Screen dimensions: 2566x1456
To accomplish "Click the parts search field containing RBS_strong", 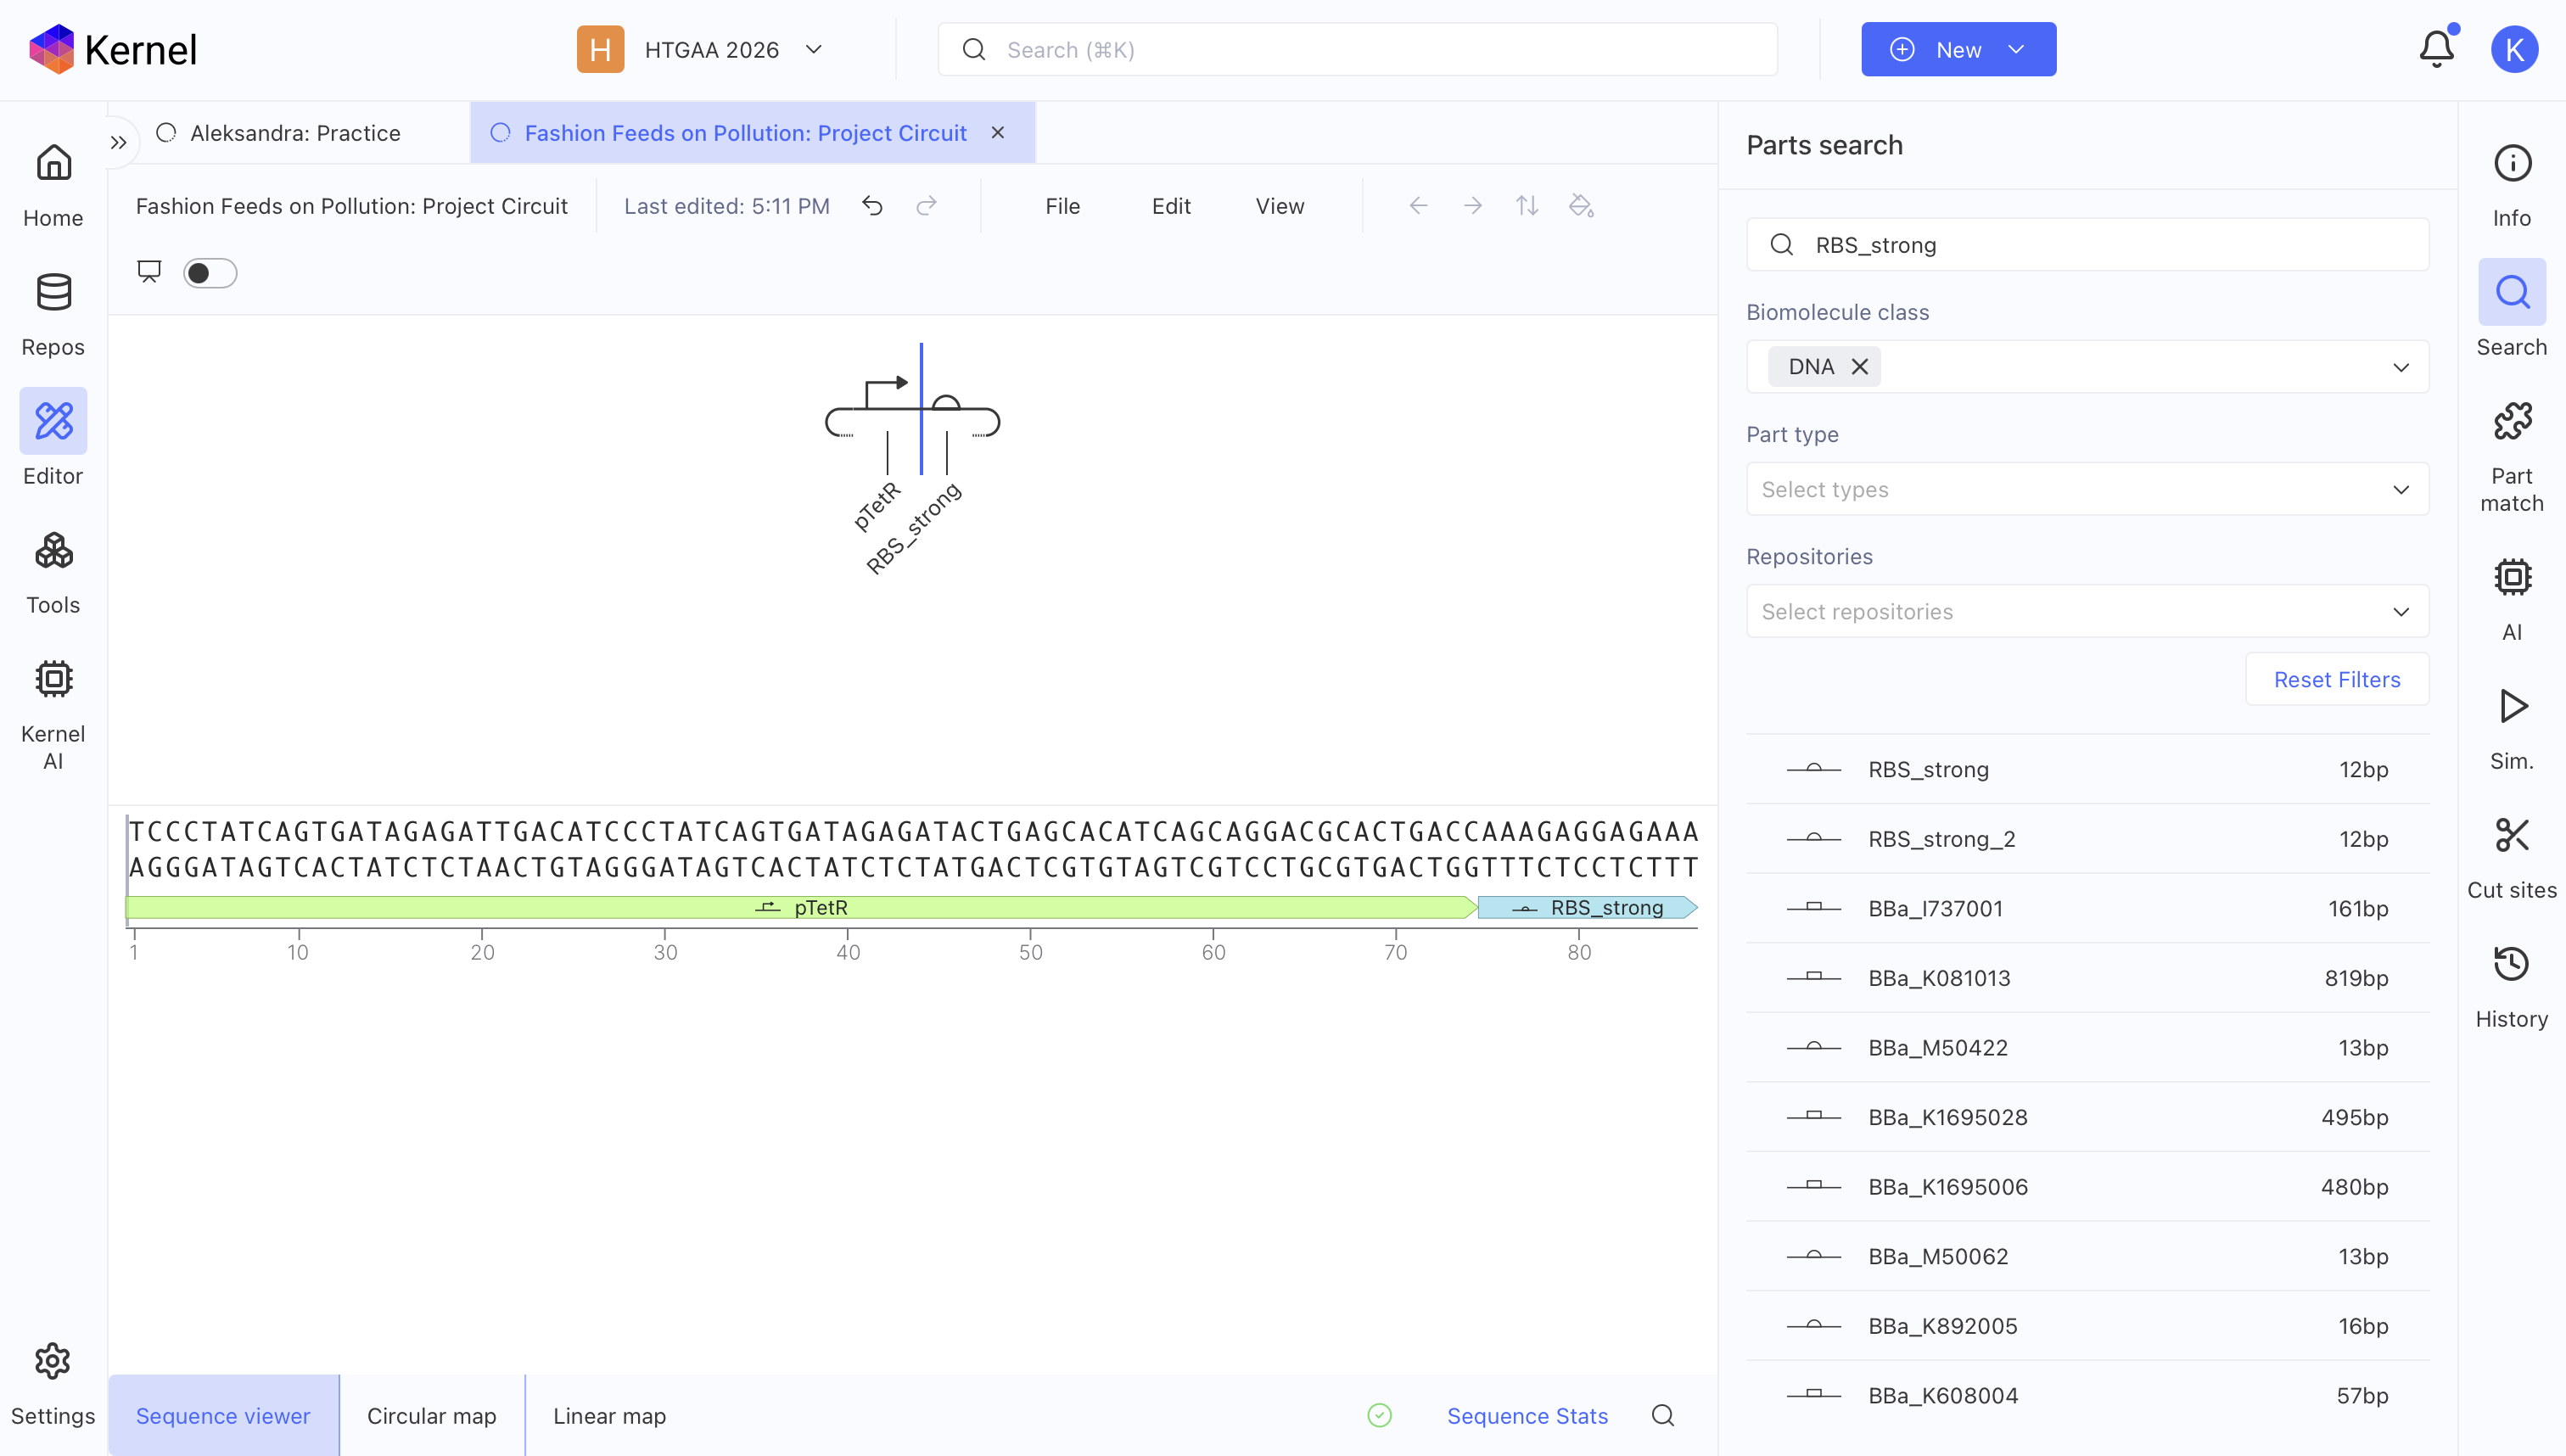I will (2087, 245).
